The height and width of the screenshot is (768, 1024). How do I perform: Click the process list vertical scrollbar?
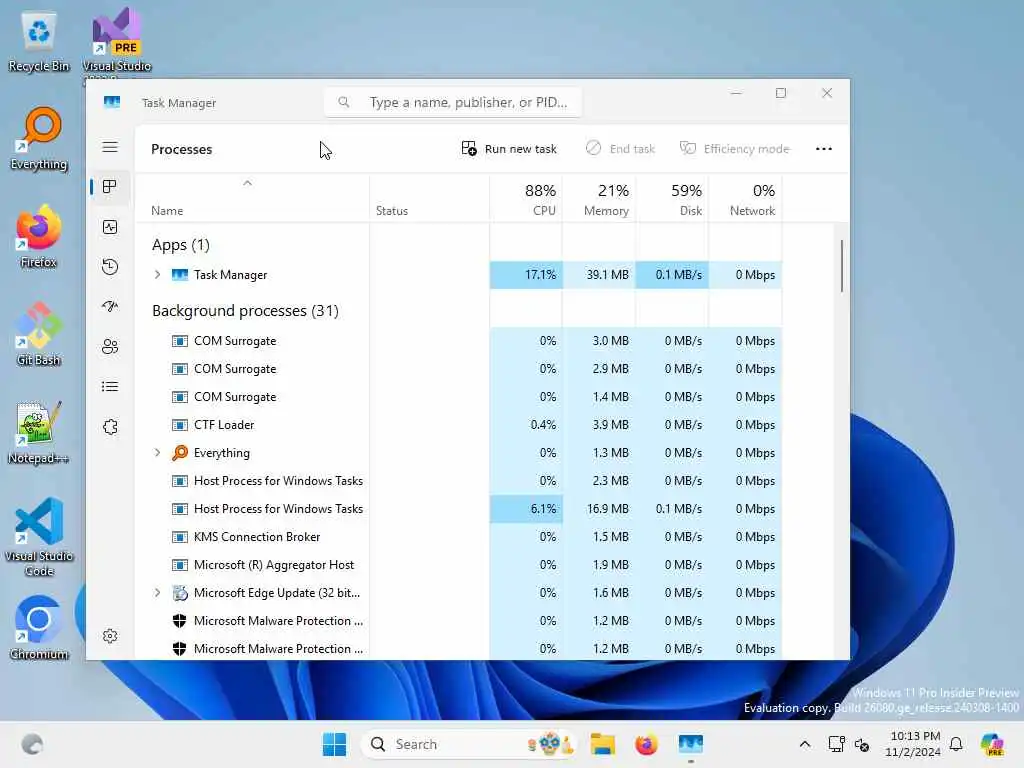841,266
